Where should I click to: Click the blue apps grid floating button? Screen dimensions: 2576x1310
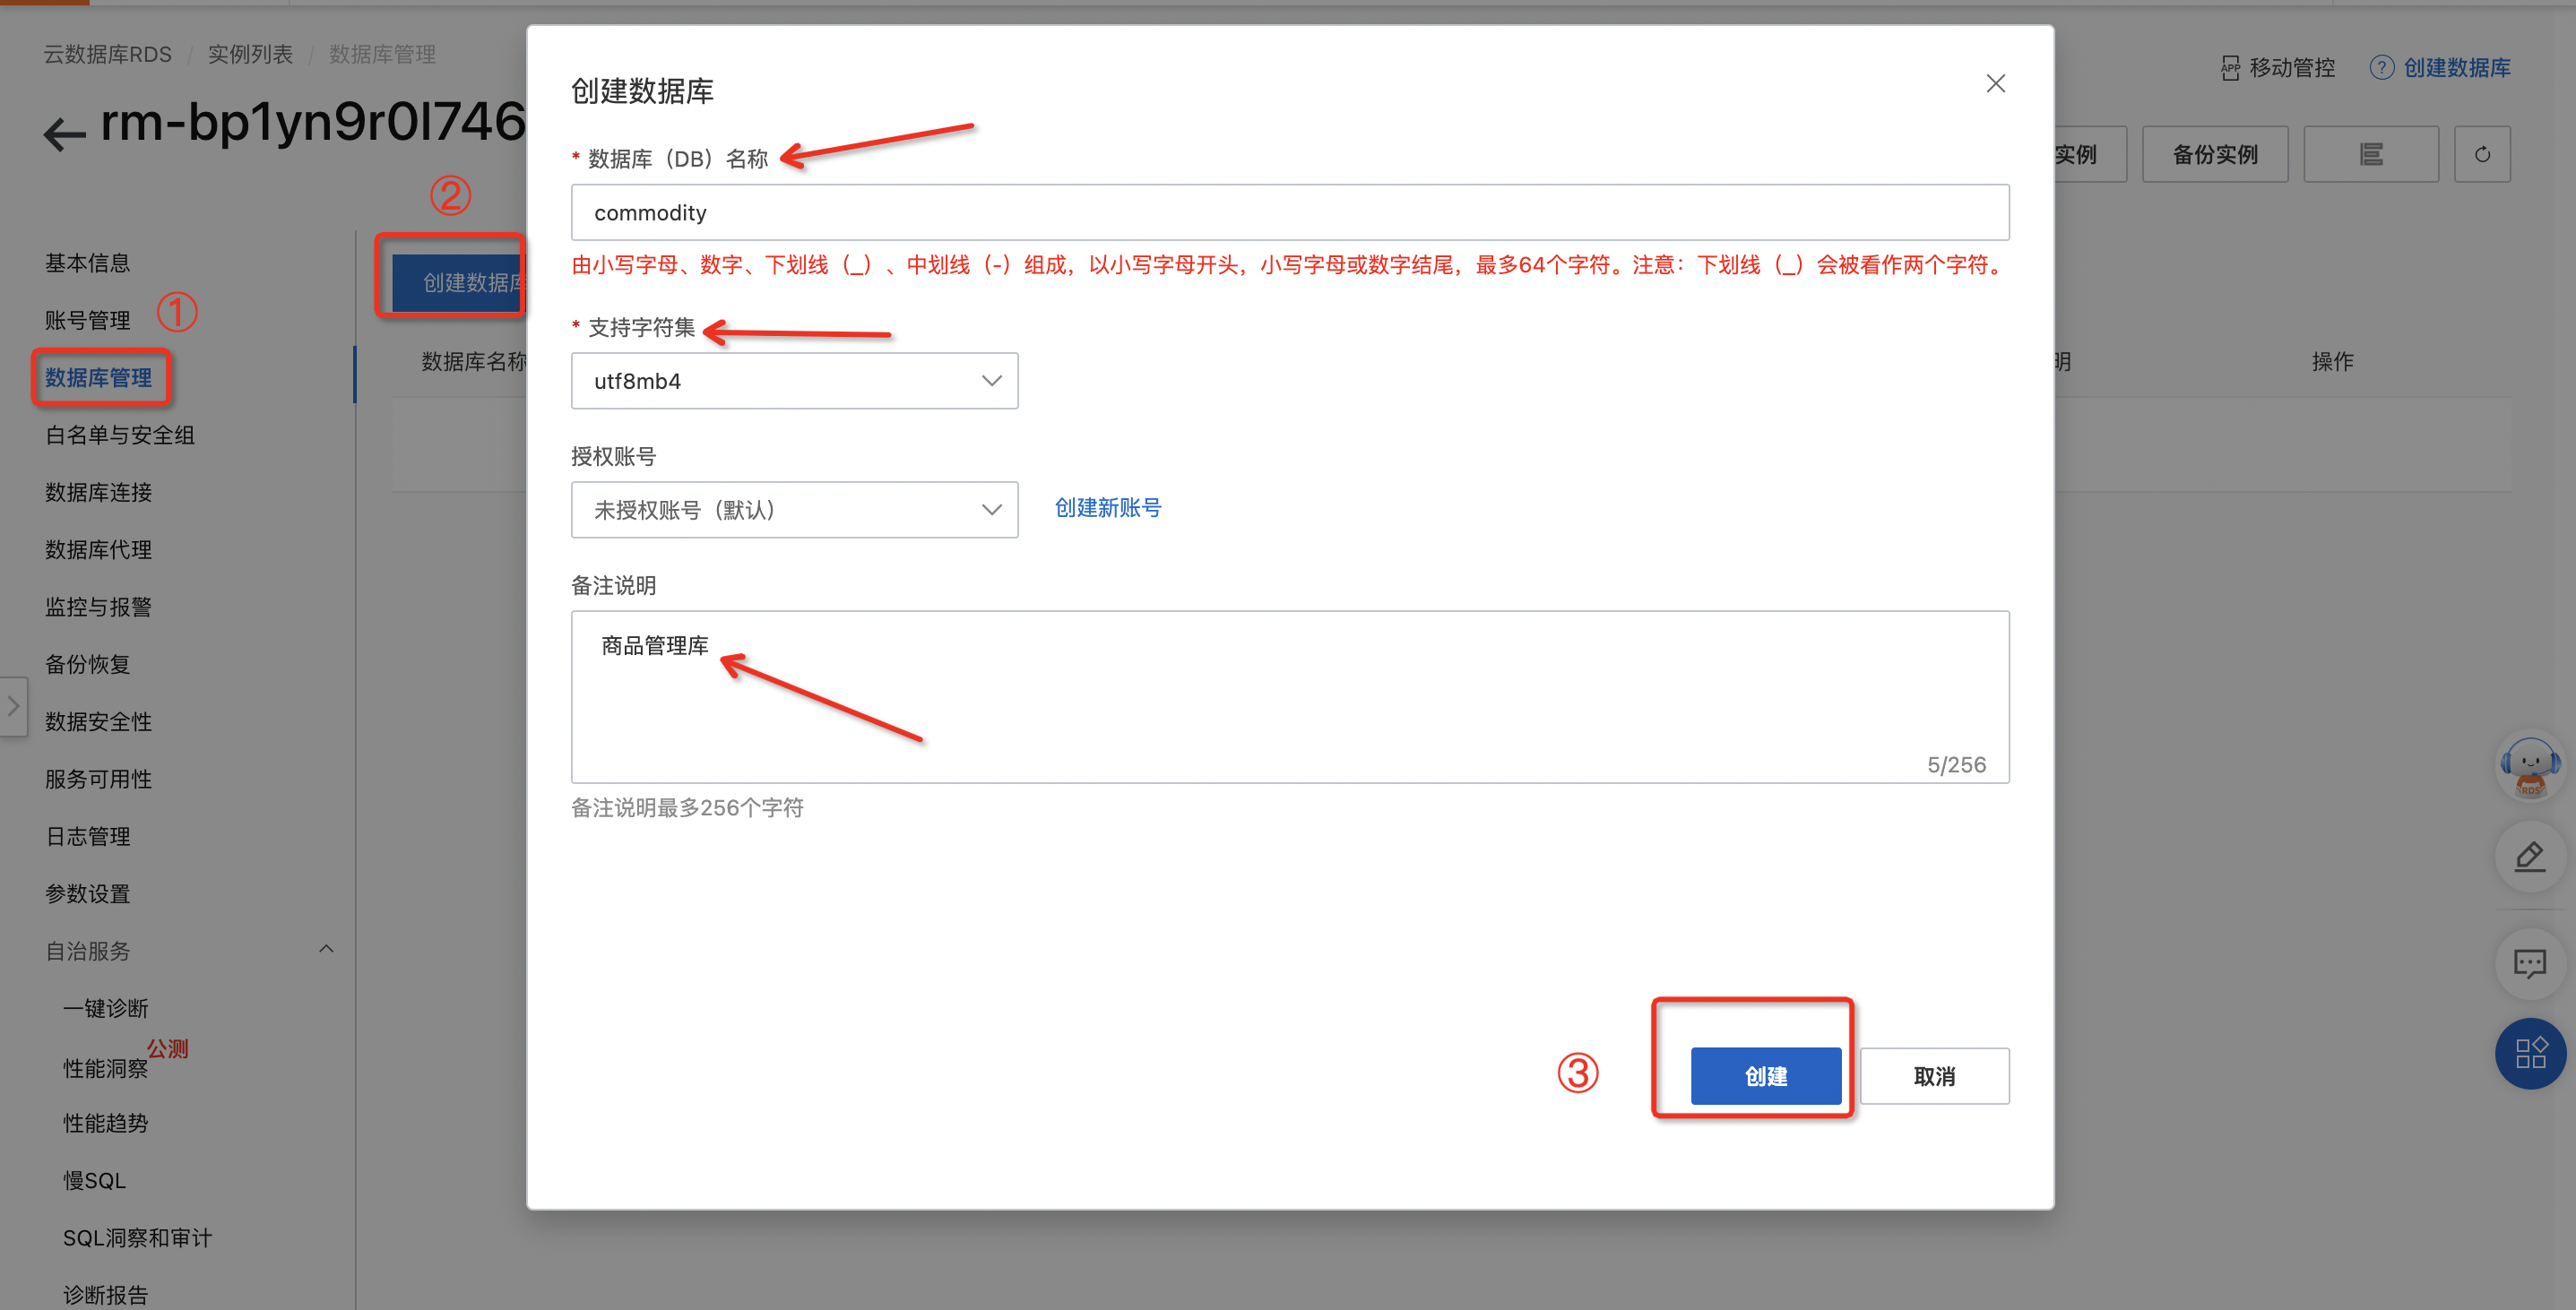click(2529, 1053)
